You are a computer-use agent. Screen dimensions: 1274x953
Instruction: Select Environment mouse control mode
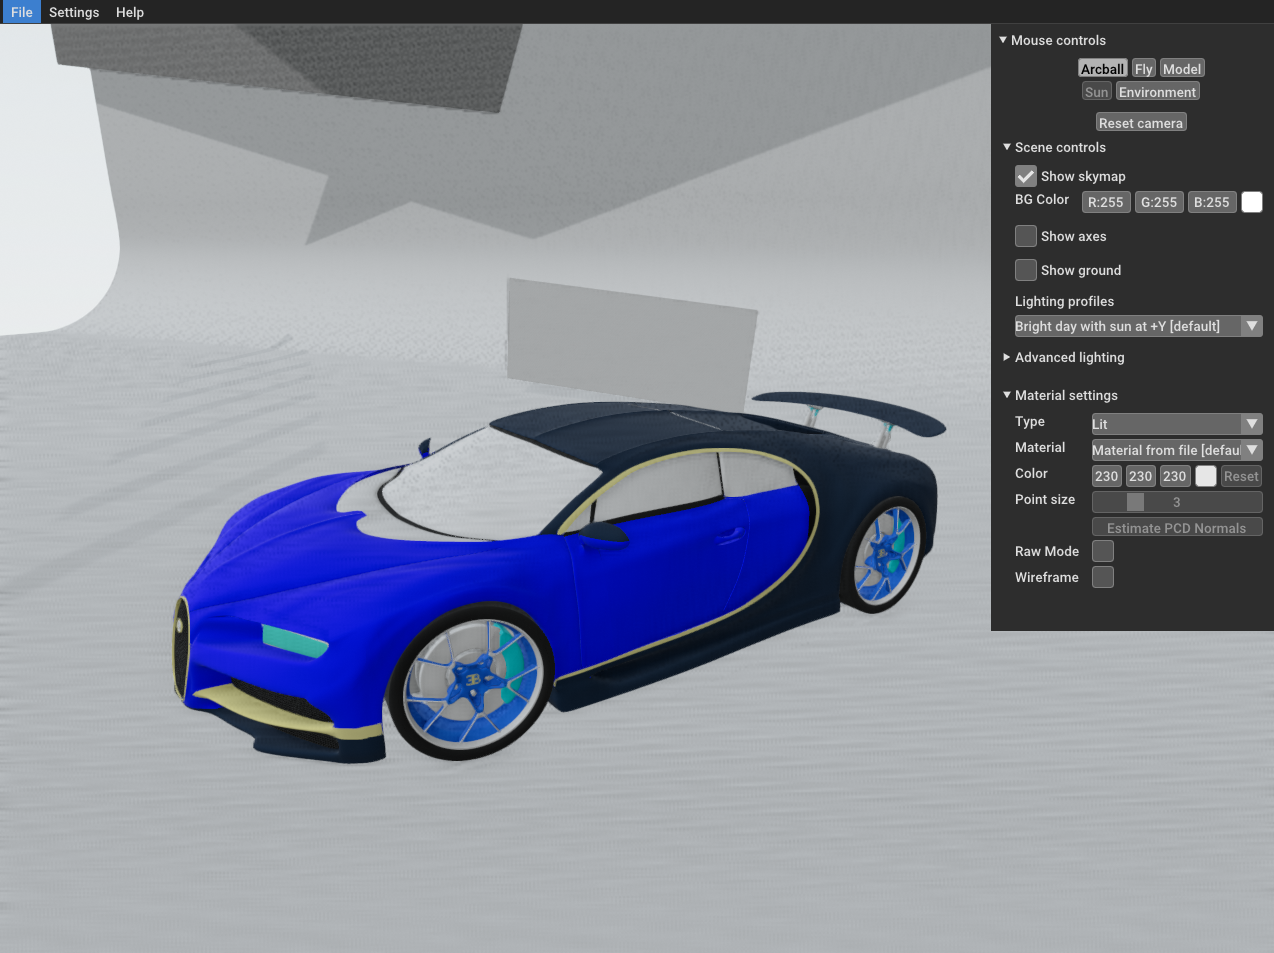coord(1157,91)
